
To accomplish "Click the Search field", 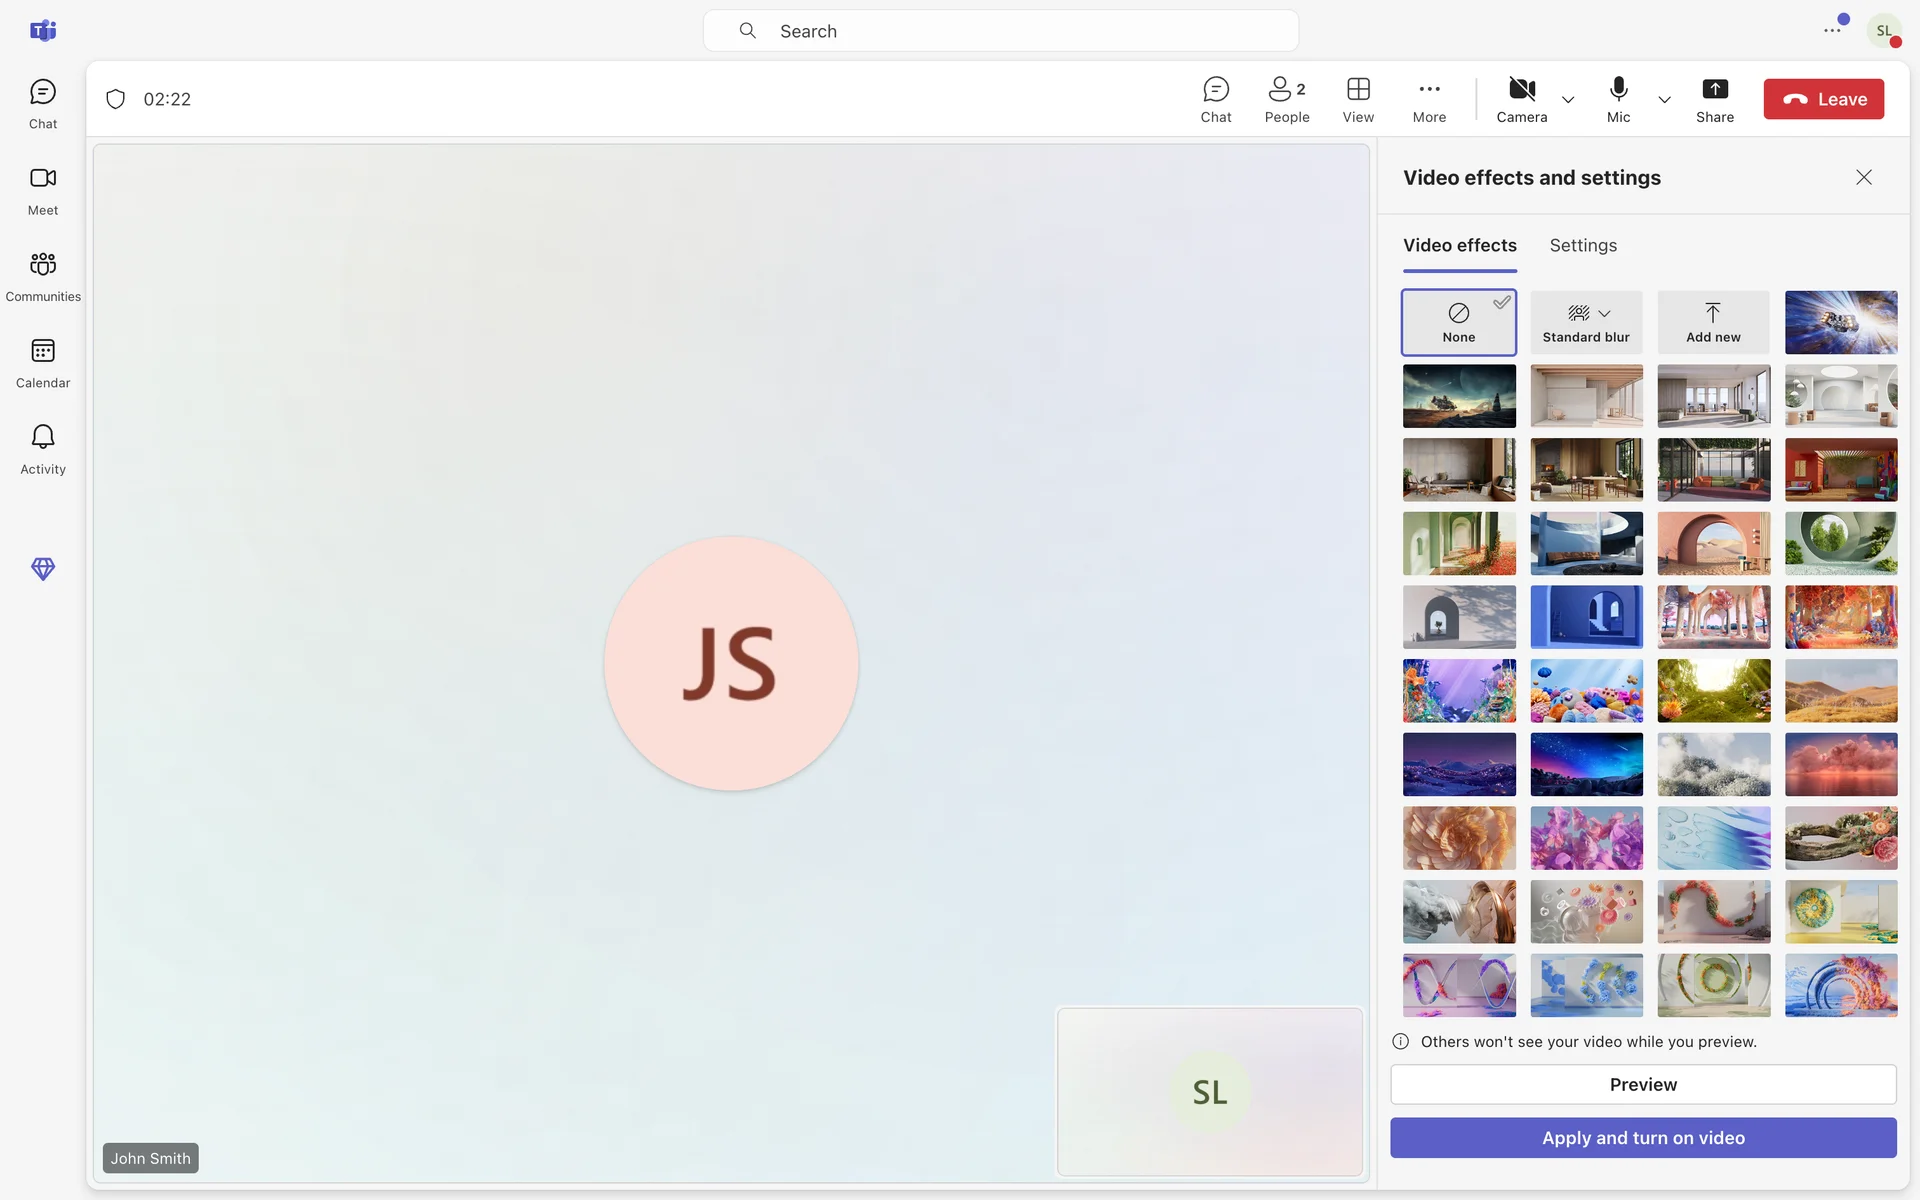I will pyautogui.click(x=1000, y=31).
